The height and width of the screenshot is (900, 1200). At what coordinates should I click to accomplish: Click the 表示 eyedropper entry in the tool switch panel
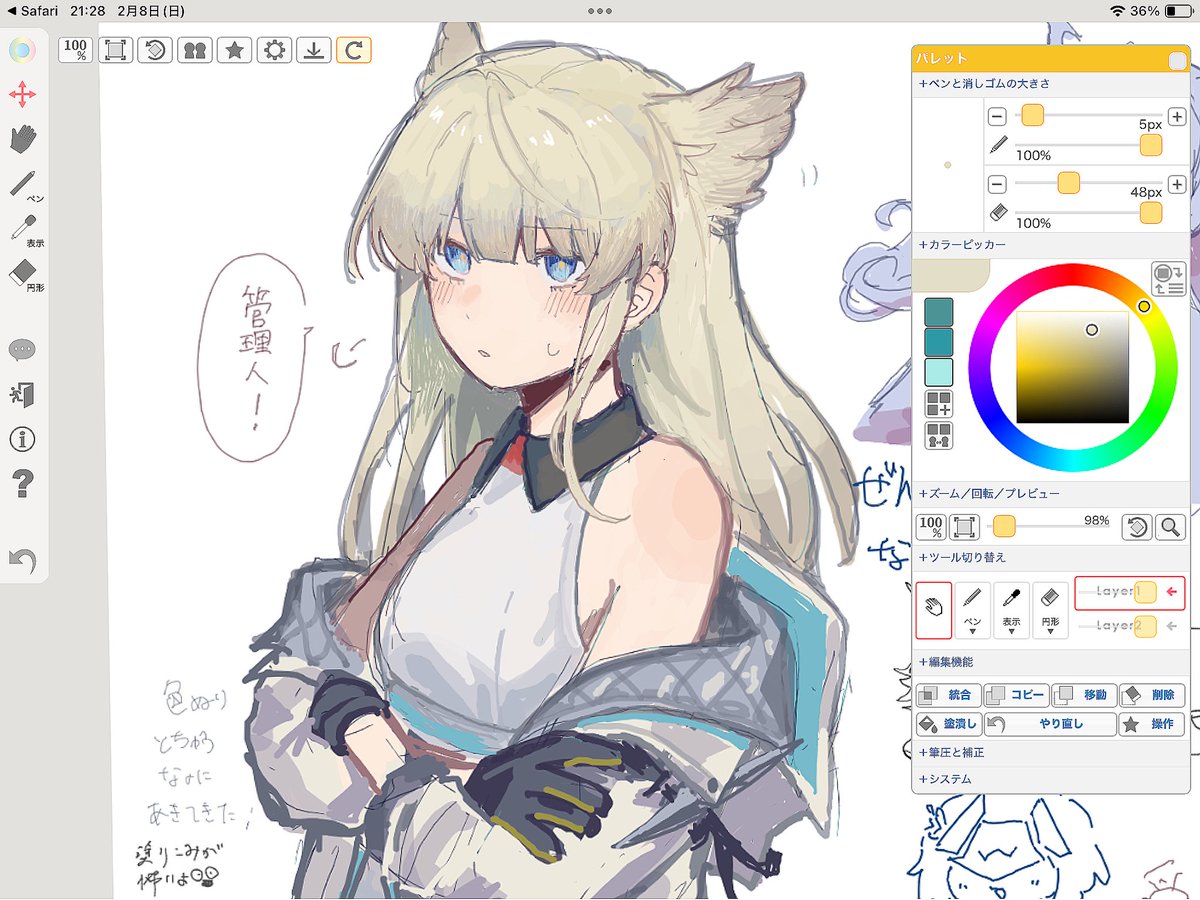click(1011, 609)
